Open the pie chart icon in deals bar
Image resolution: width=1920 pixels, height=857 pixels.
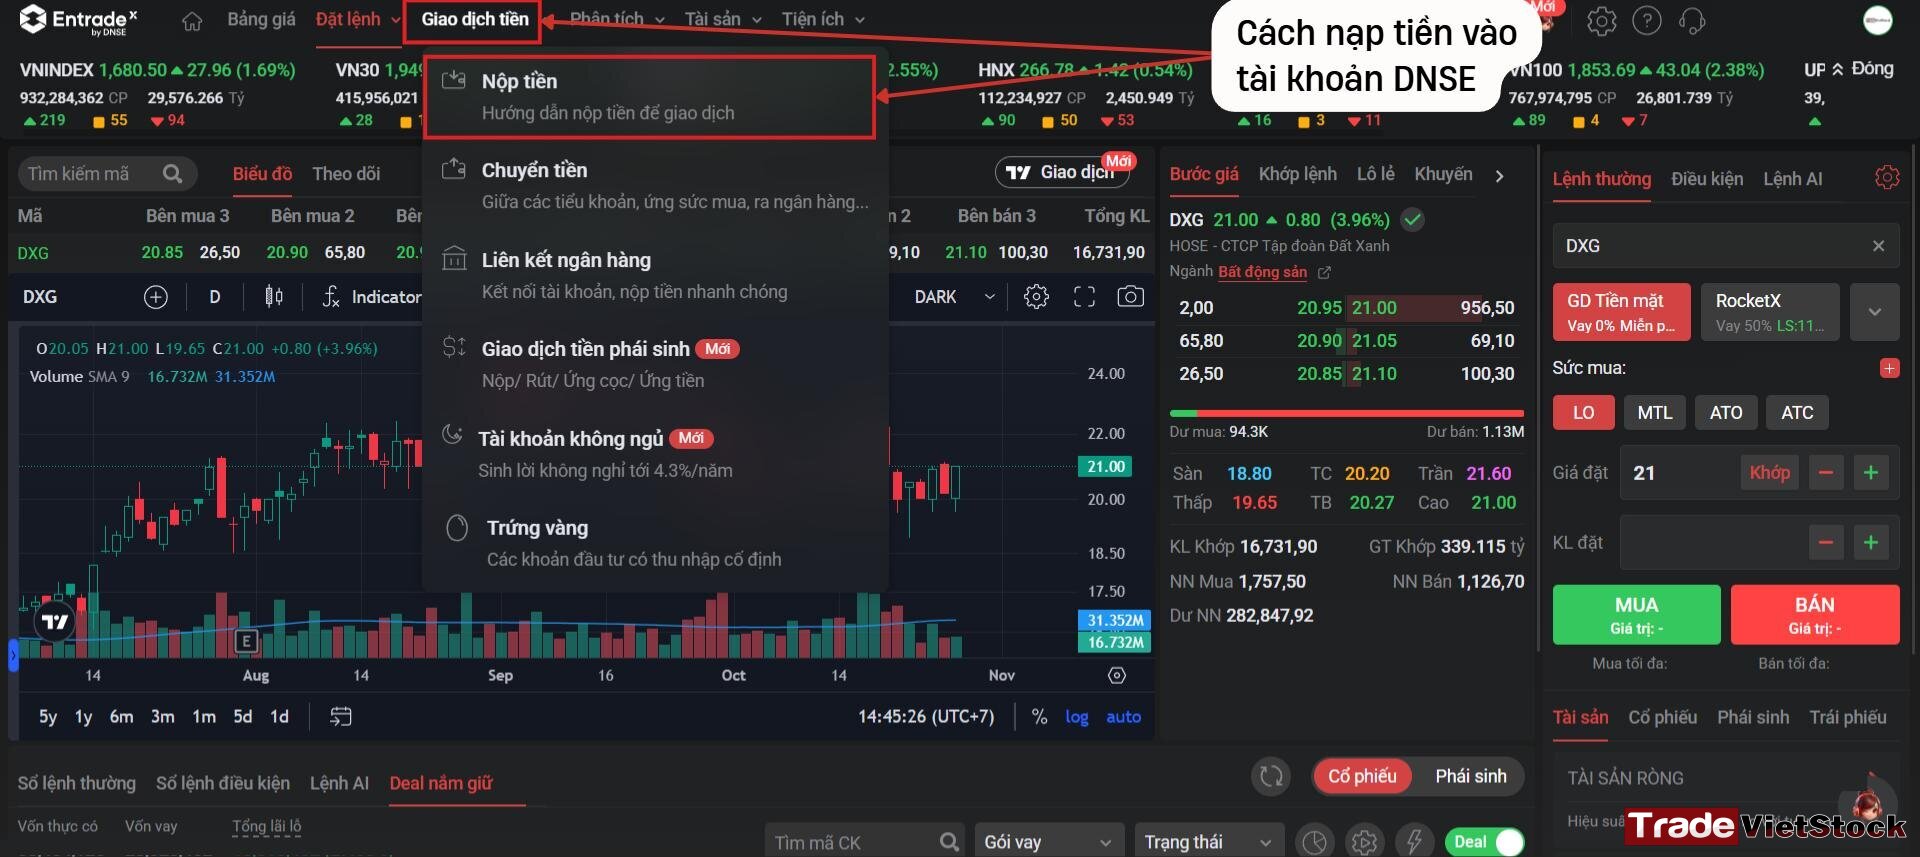[x=1314, y=842]
